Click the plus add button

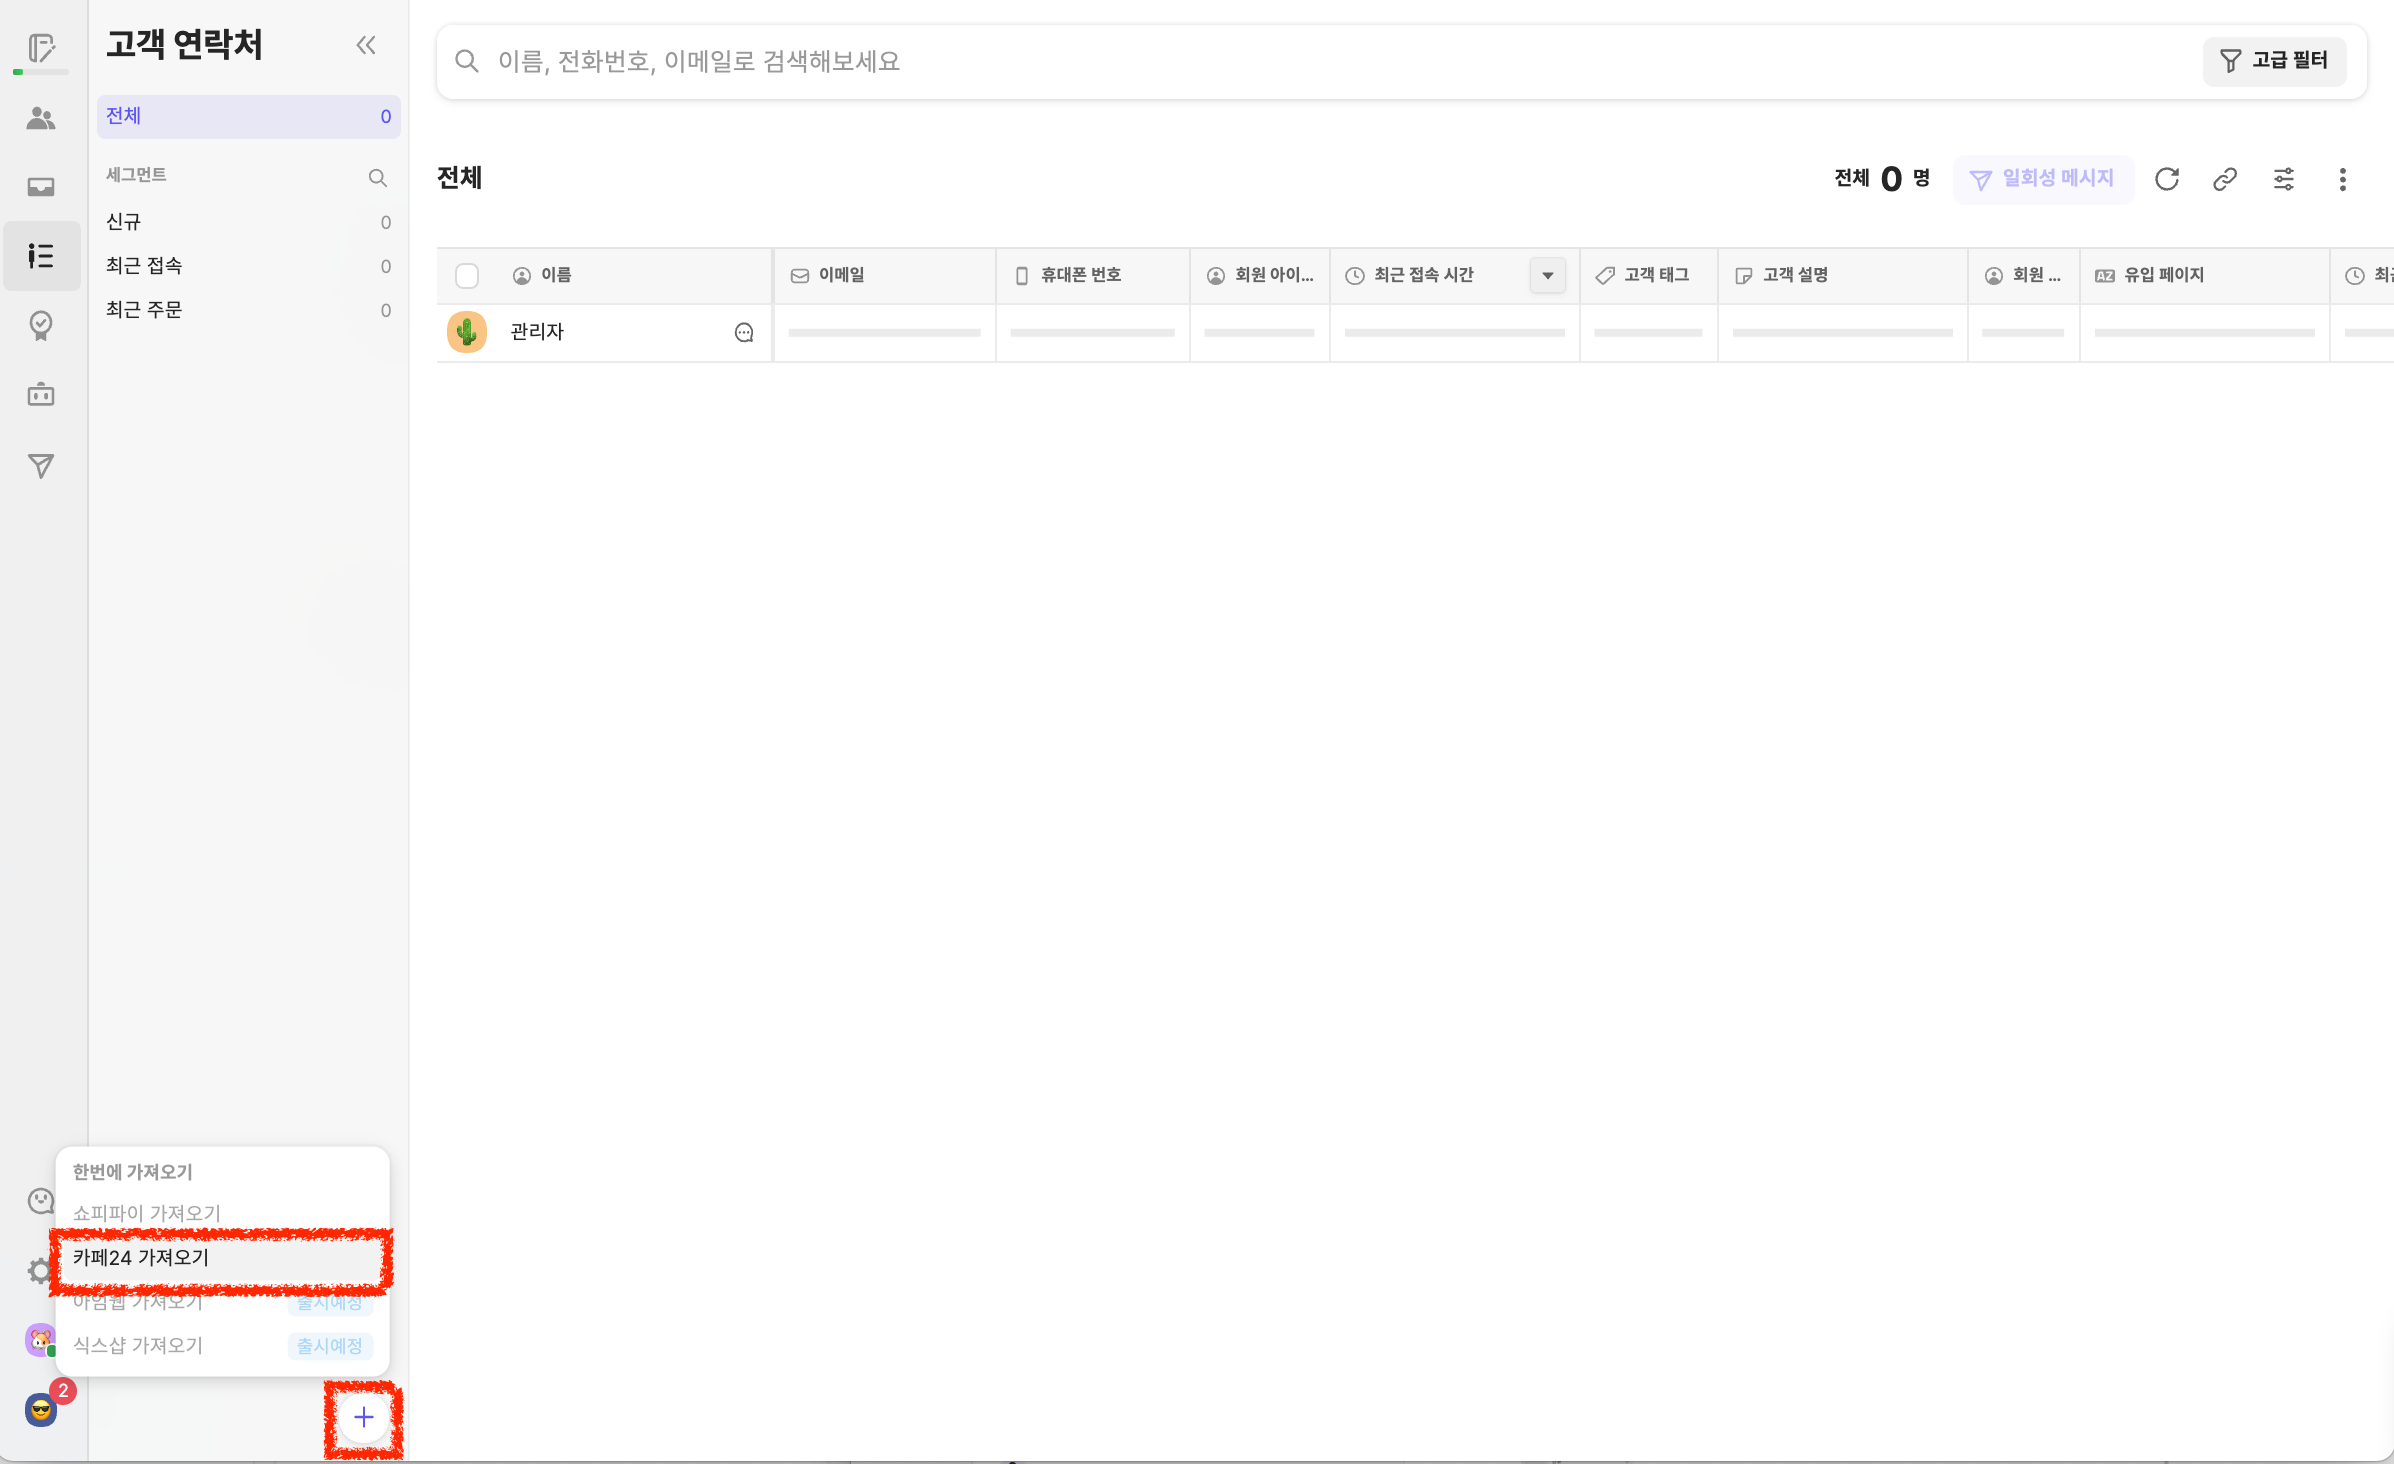[x=364, y=1417]
